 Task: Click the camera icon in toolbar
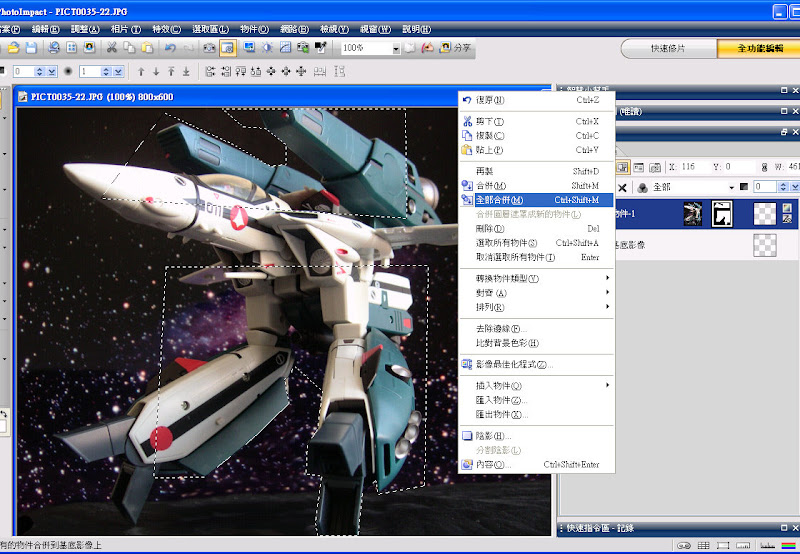[209, 48]
